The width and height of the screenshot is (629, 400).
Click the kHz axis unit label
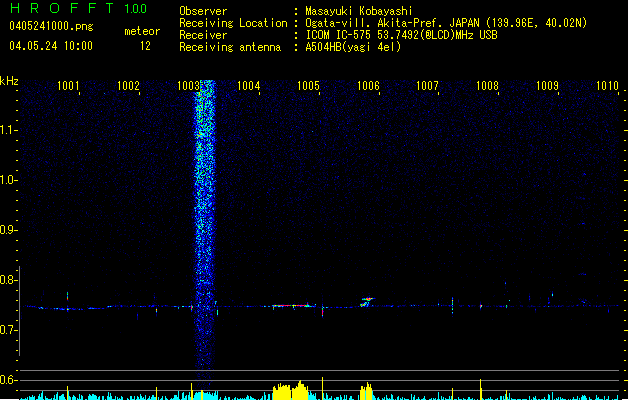pyautogui.click(x=9, y=81)
